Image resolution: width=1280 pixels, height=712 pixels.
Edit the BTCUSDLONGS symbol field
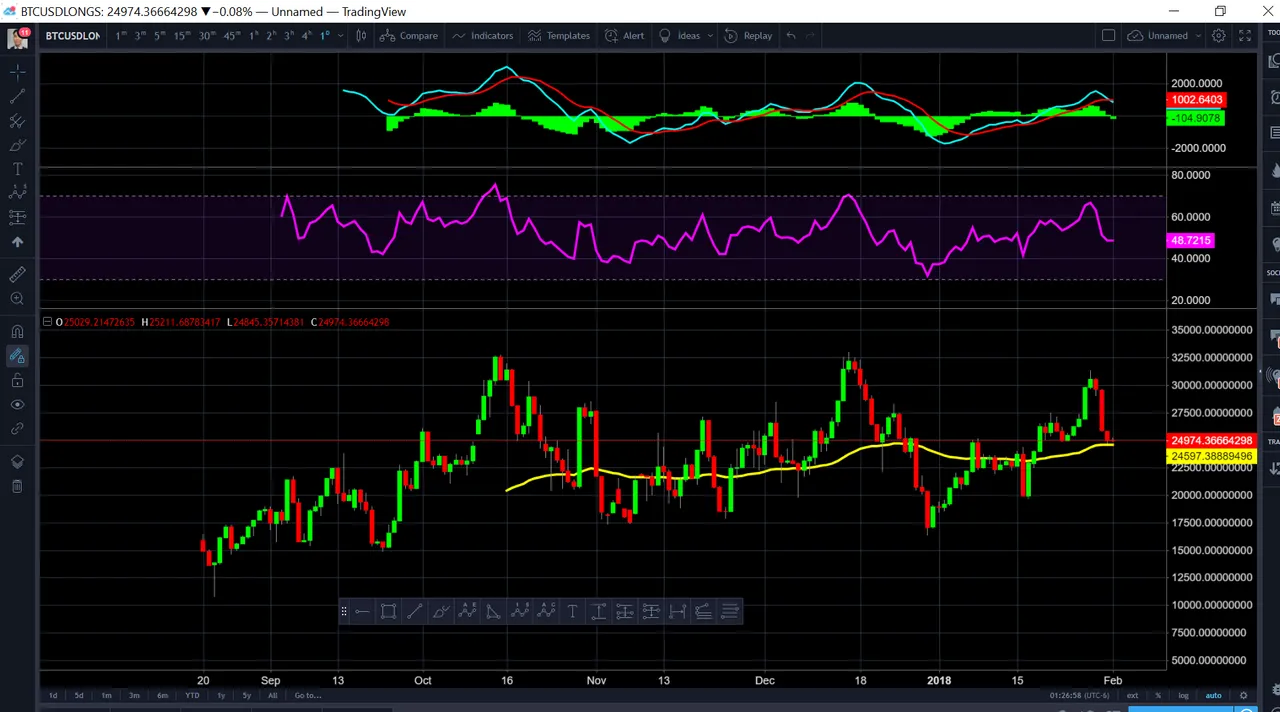coord(72,36)
